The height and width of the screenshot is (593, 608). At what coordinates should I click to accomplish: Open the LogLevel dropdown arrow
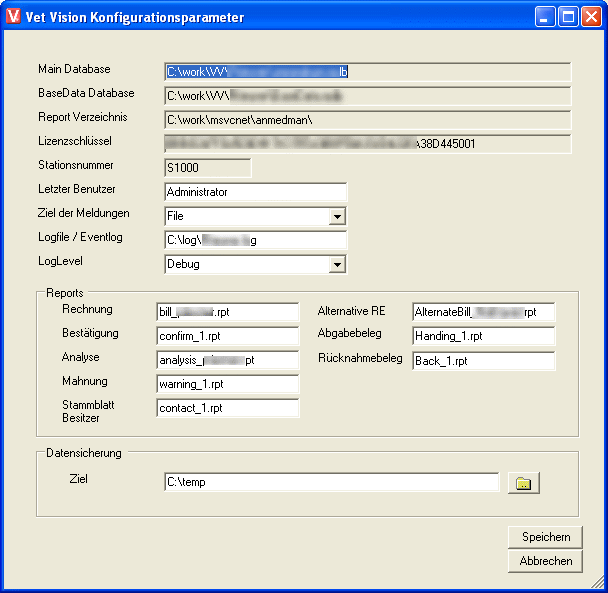click(x=337, y=265)
